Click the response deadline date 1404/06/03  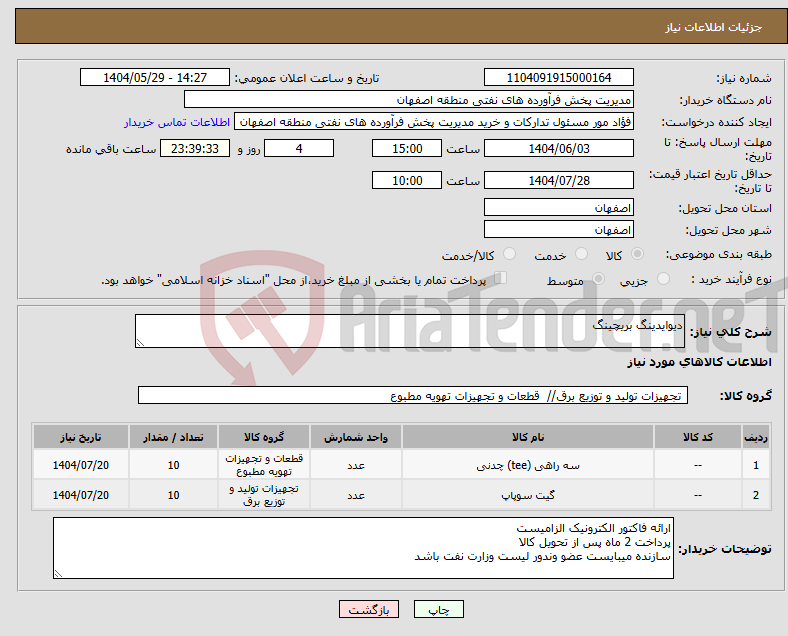[x=558, y=149]
